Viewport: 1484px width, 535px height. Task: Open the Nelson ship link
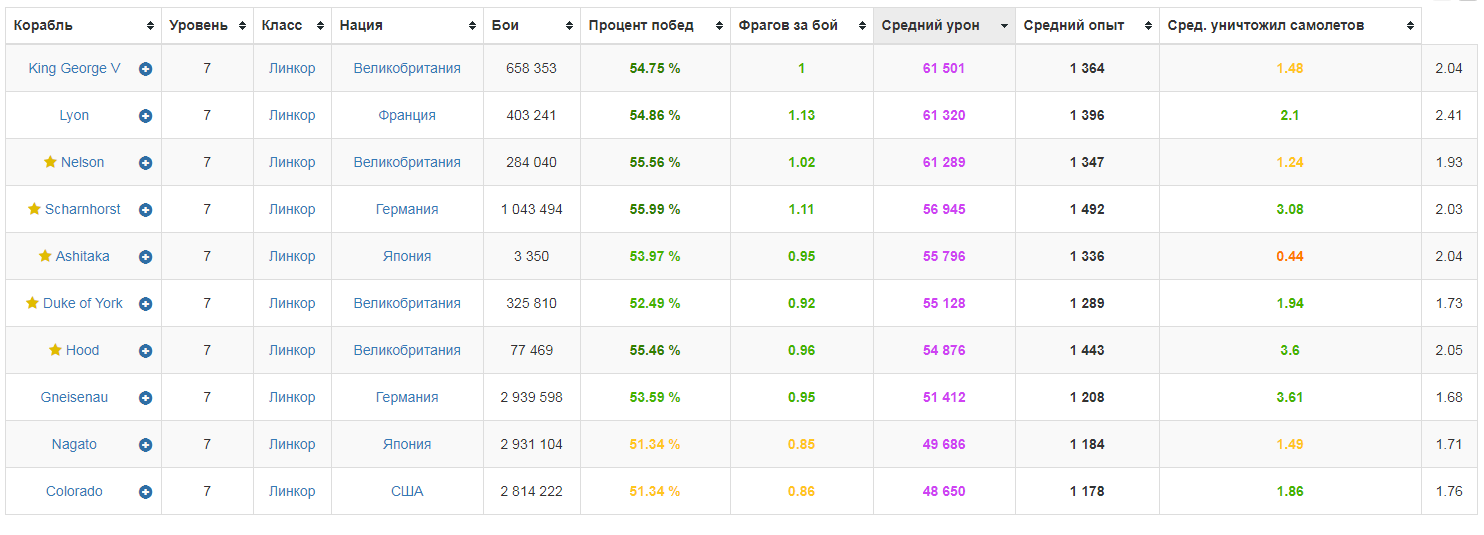point(82,163)
